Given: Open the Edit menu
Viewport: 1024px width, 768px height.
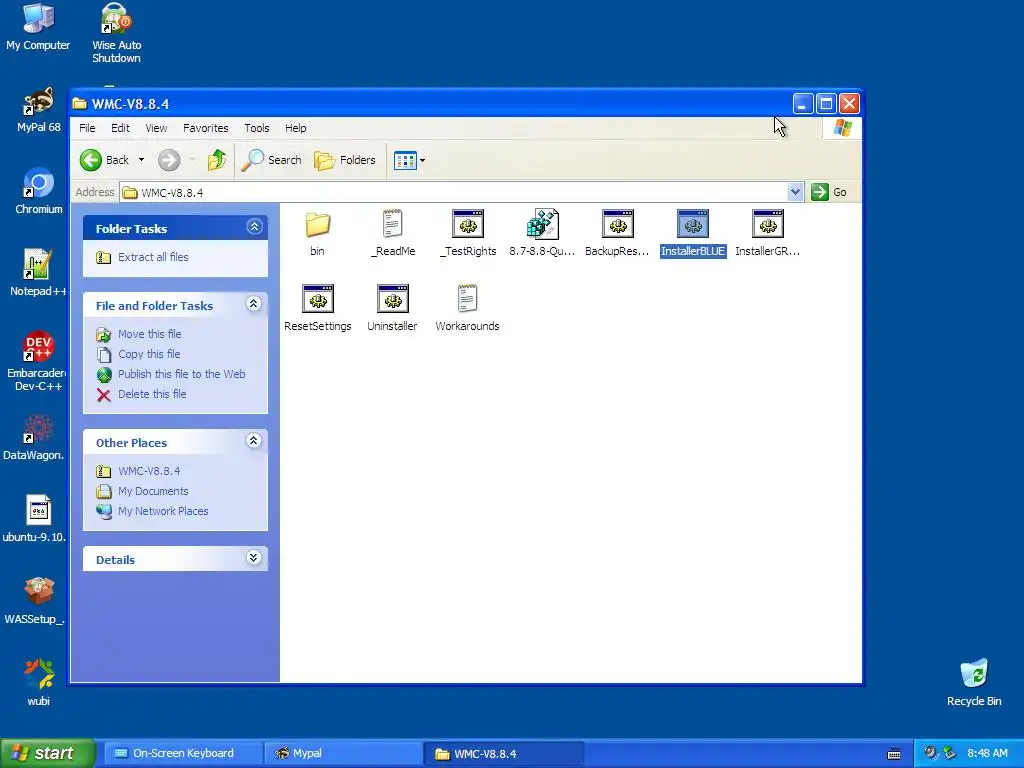Looking at the screenshot, I should [120, 128].
